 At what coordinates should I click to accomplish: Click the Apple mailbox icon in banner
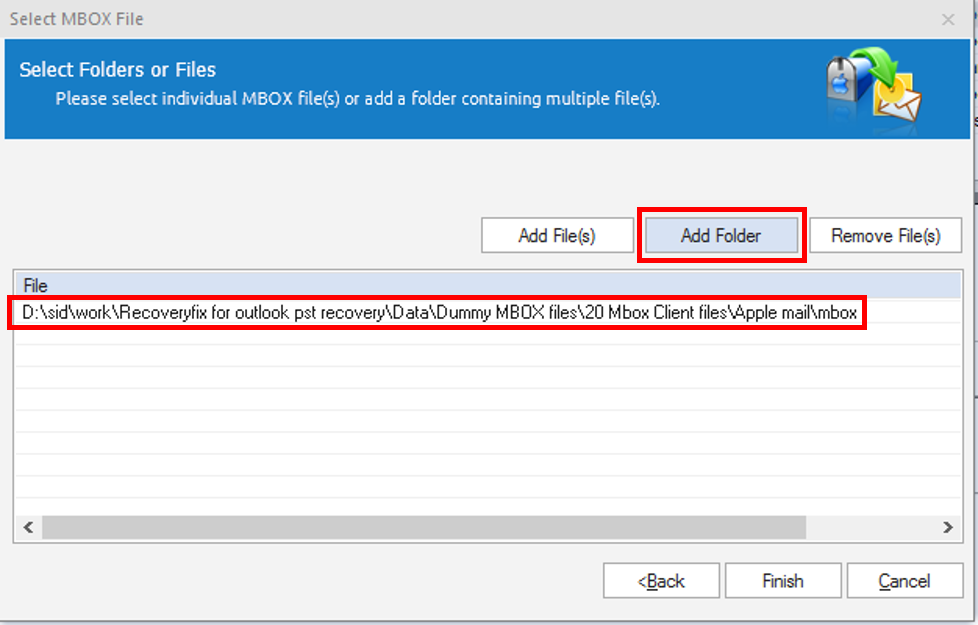(x=843, y=80)
